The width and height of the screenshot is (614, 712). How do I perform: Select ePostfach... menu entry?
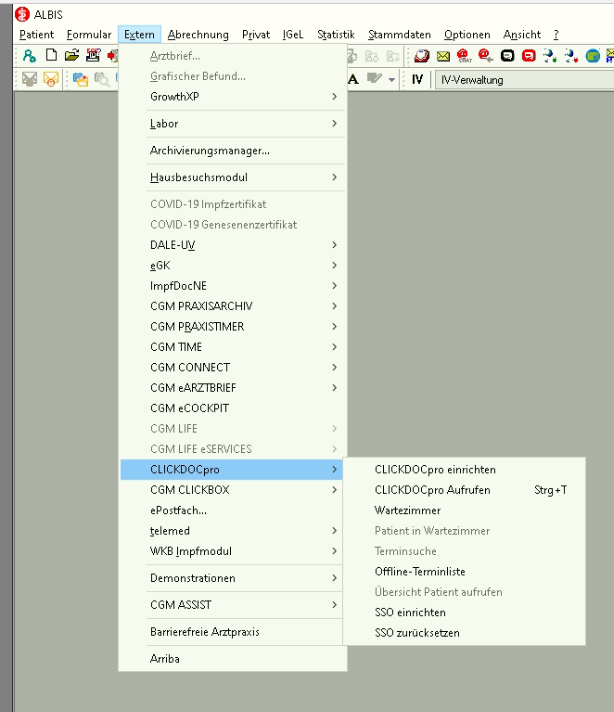[x=233, y=510]
